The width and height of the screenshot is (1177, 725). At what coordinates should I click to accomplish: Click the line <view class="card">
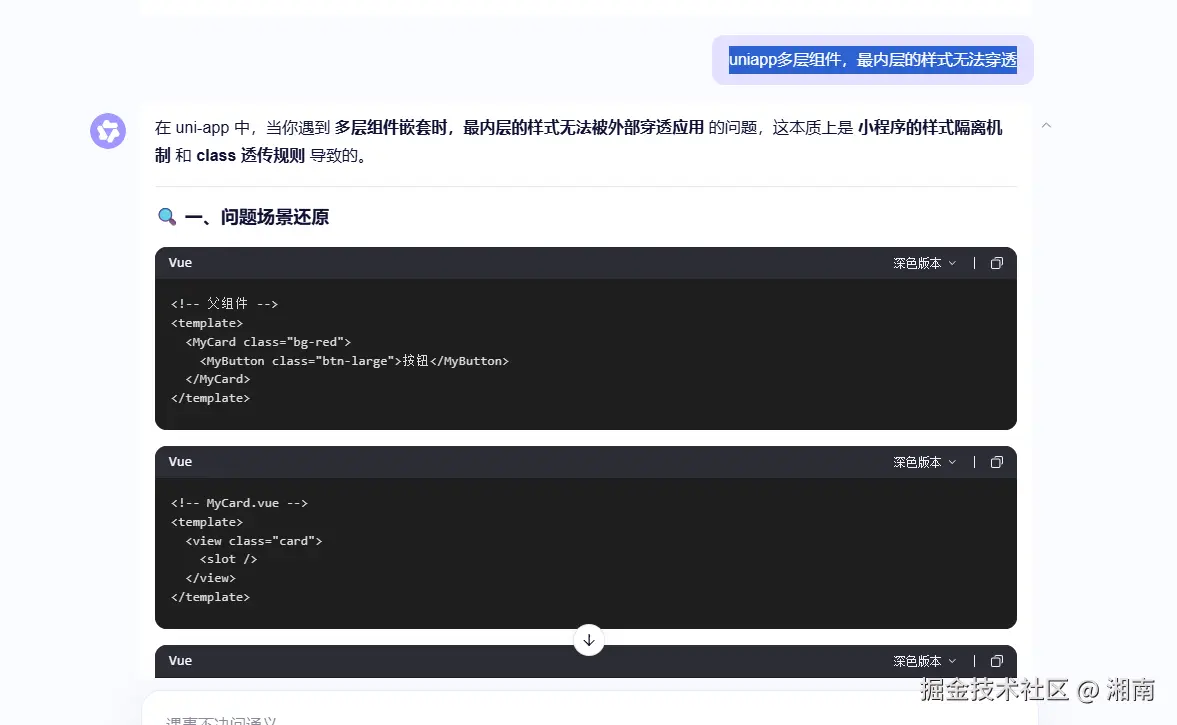[254, 541]
